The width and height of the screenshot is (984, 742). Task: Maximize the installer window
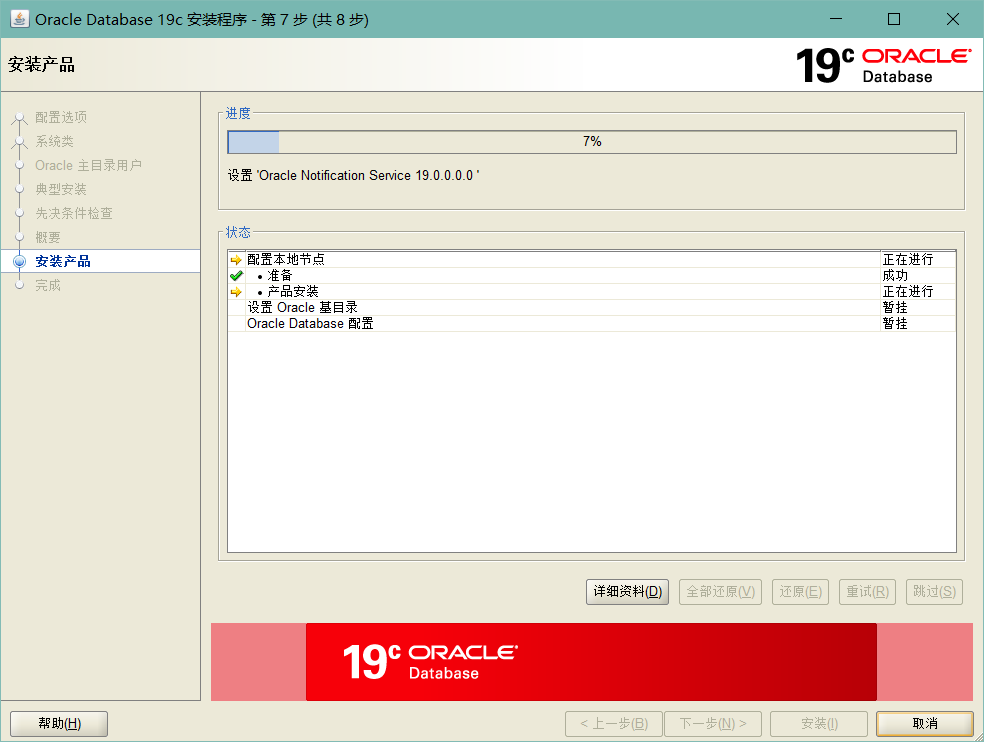[894, 19]
